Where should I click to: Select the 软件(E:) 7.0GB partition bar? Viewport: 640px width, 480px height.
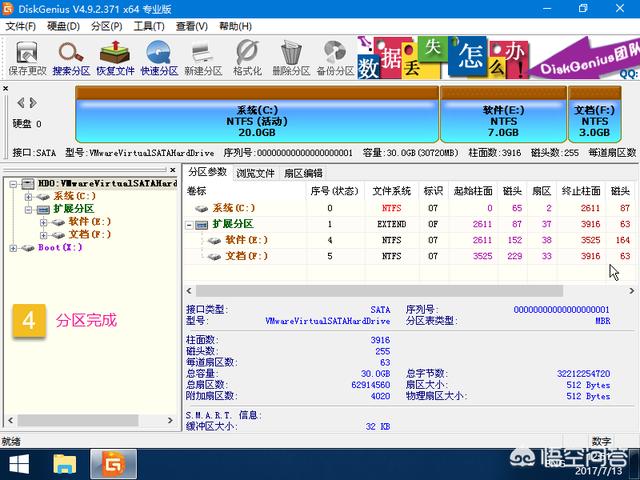[x=503, y=114]
